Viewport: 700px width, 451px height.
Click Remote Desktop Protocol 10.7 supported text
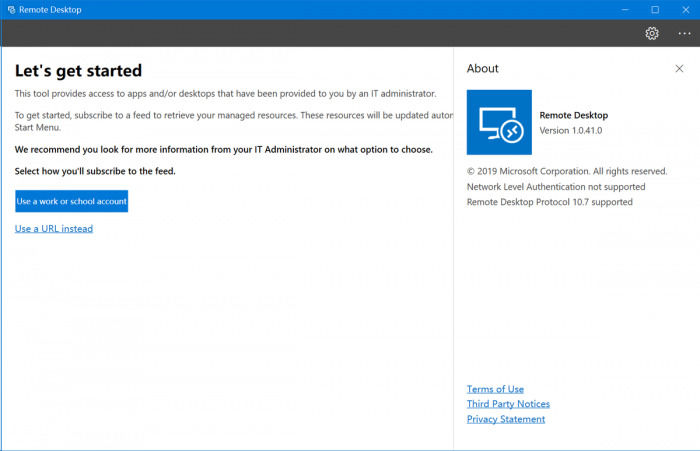pos(550,202)
